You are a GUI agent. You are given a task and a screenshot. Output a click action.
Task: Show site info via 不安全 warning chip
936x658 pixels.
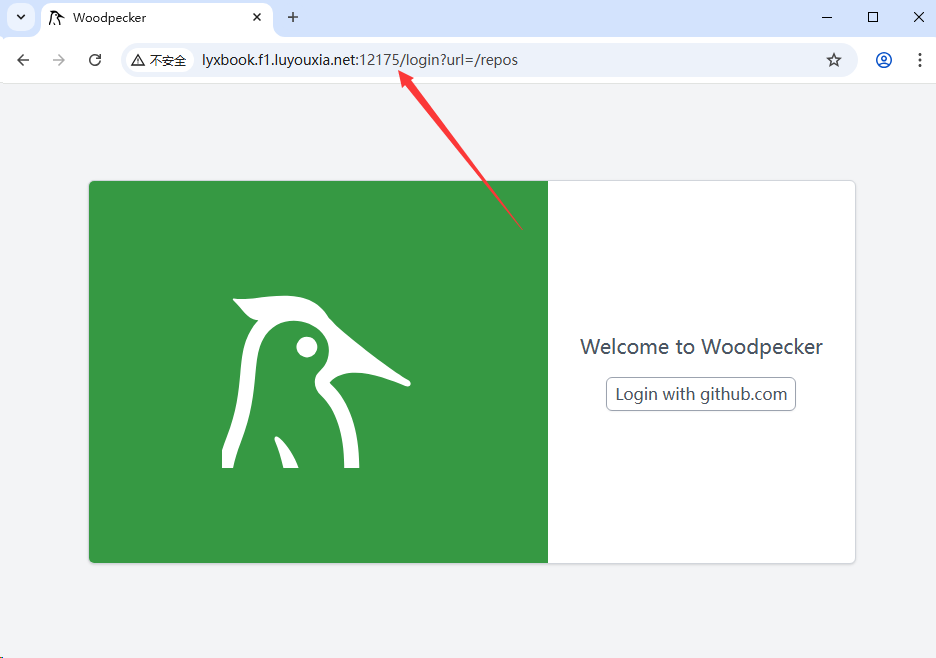159,60
